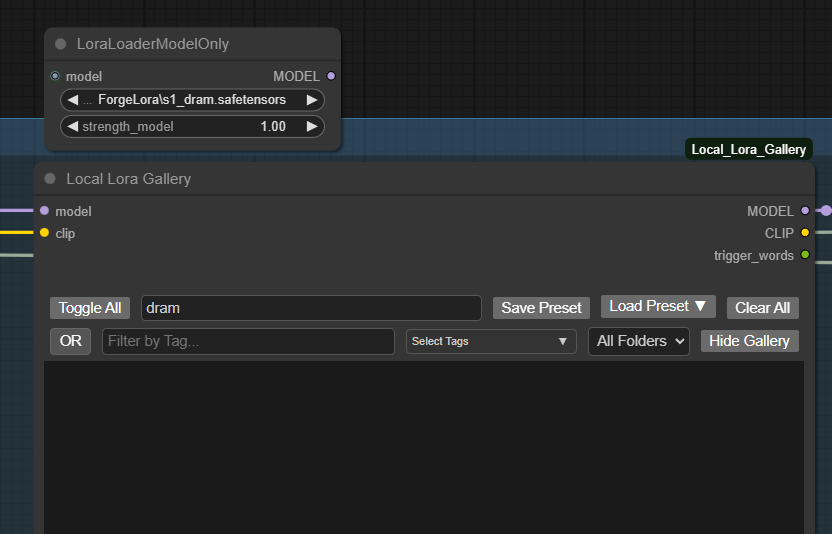Viewport: 832px width, 534px height.
Task: Focus the Filter by Tag input
Action: [248, 341]
